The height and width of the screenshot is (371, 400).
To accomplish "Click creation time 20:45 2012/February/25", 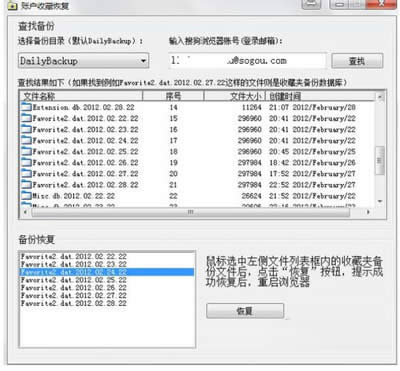I will pyautogui.click(x=312, y=151).
